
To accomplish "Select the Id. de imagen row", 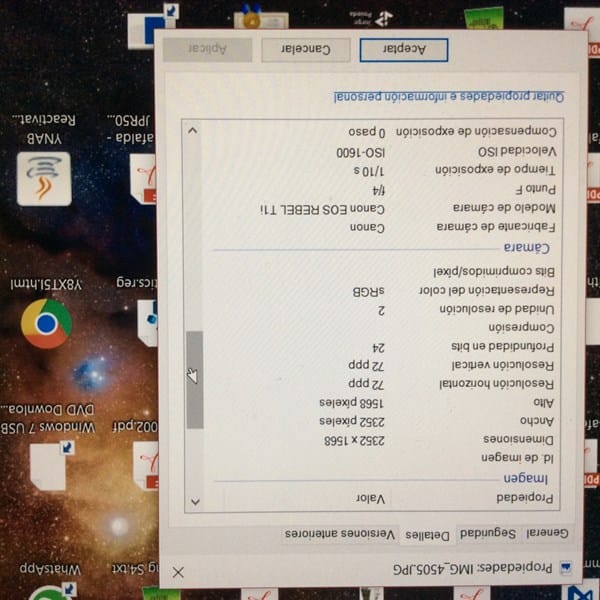I will [517, 458].
